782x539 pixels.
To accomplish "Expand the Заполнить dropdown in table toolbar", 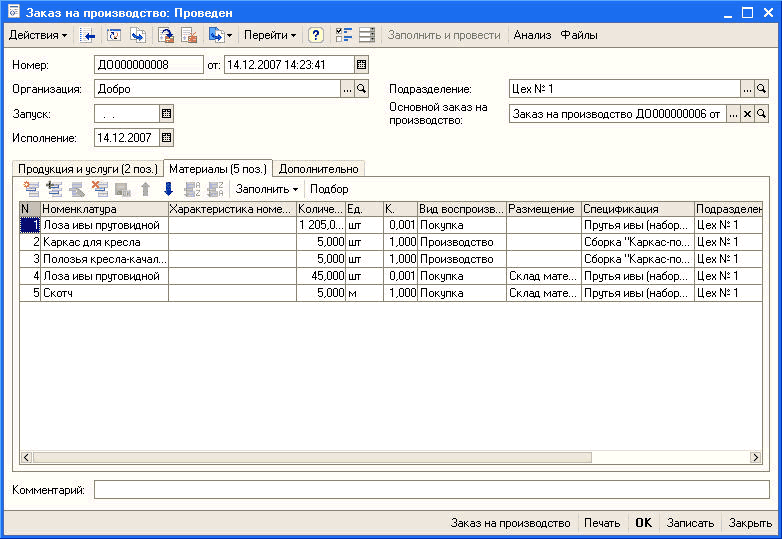I will point(266,189).
